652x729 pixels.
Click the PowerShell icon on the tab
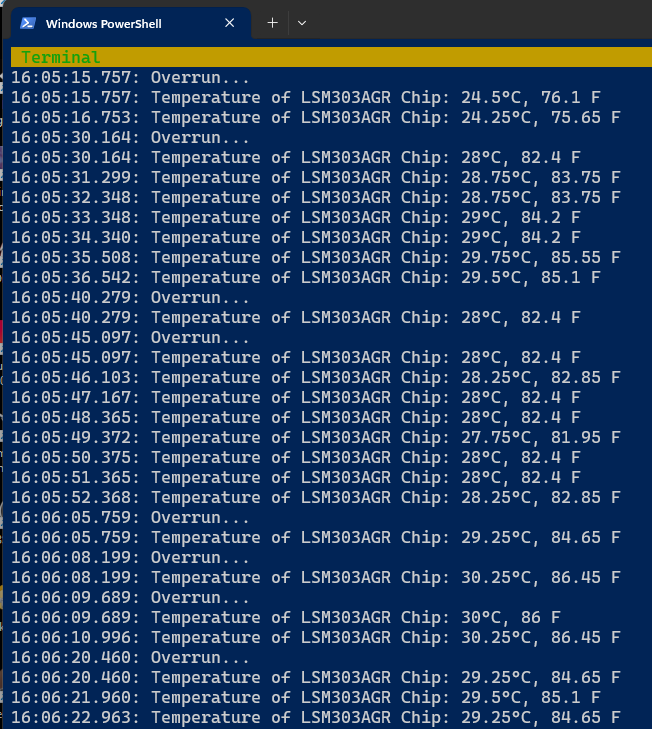[27, 23]
